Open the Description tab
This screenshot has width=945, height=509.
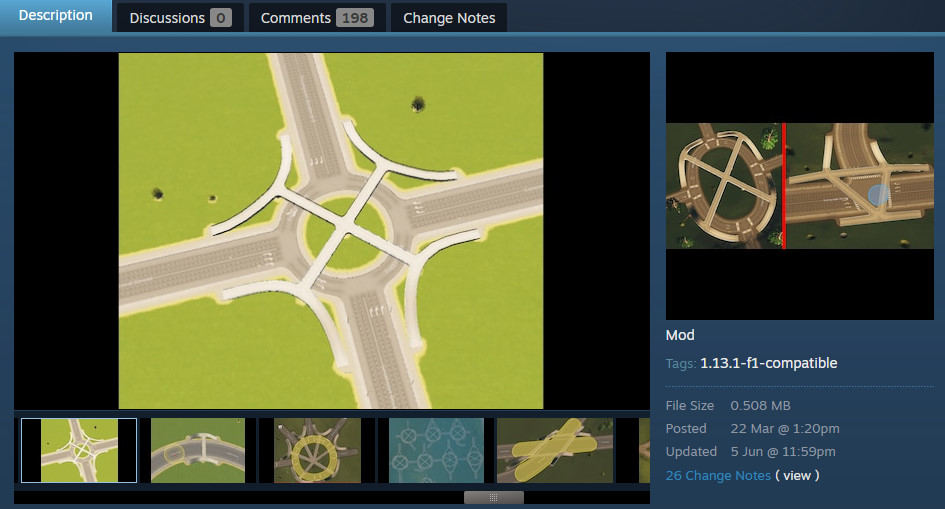[x=55, y=16]
